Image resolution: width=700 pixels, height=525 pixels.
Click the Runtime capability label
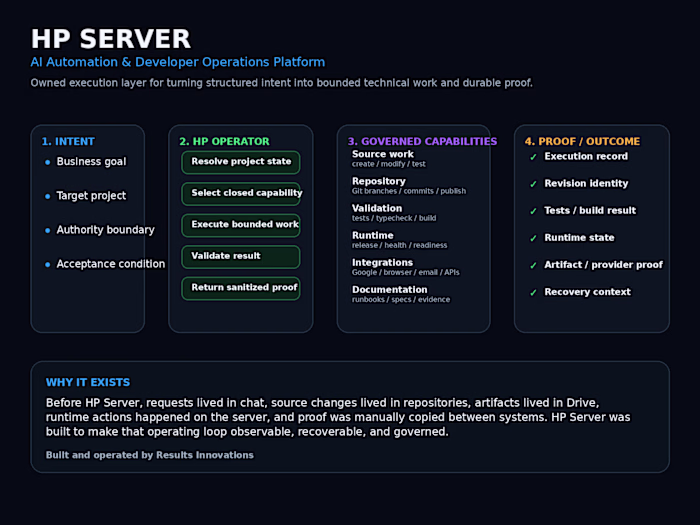373,236
